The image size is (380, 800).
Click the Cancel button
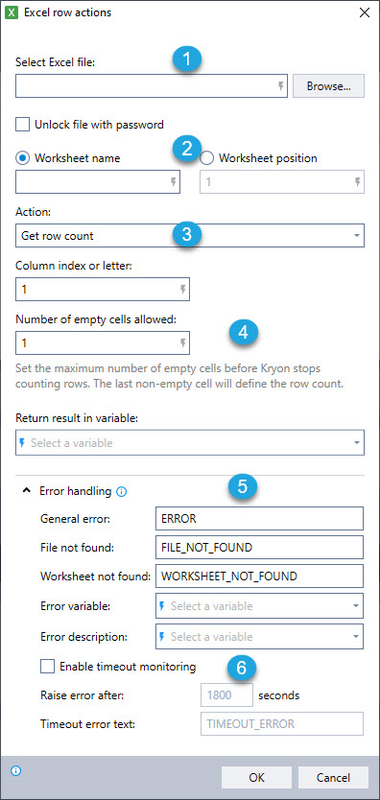pyautogui.click(x=333, y=778)
